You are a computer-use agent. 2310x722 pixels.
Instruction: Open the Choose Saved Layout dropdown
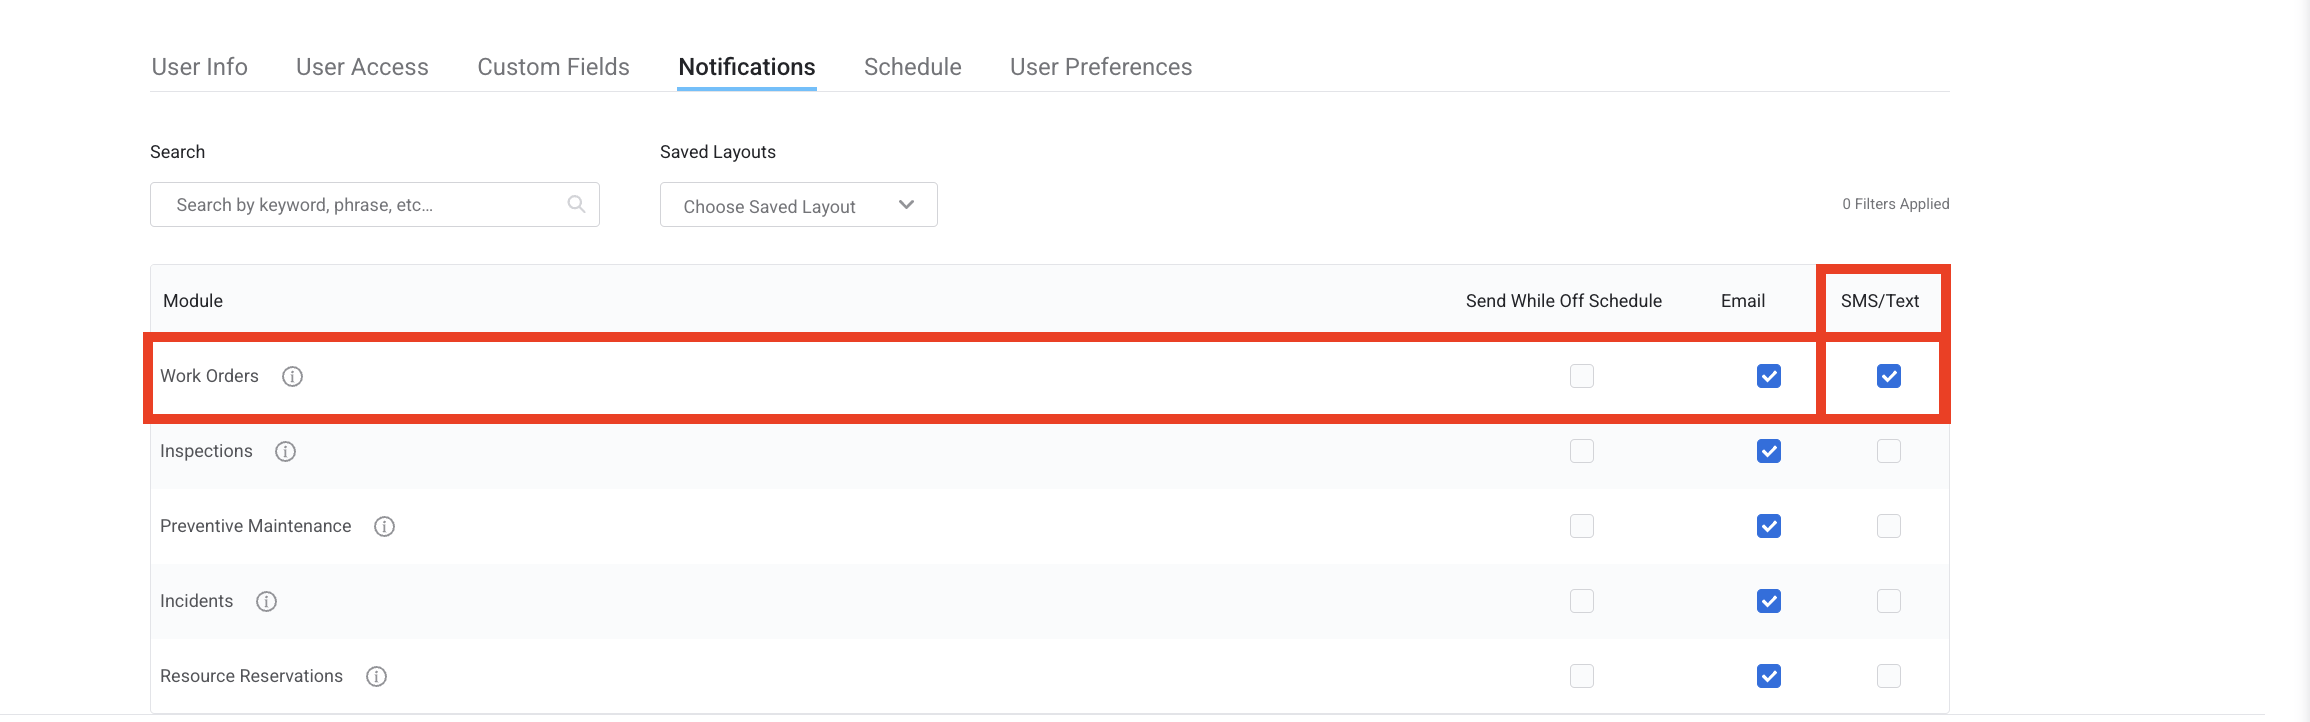[x=798, y=205]
